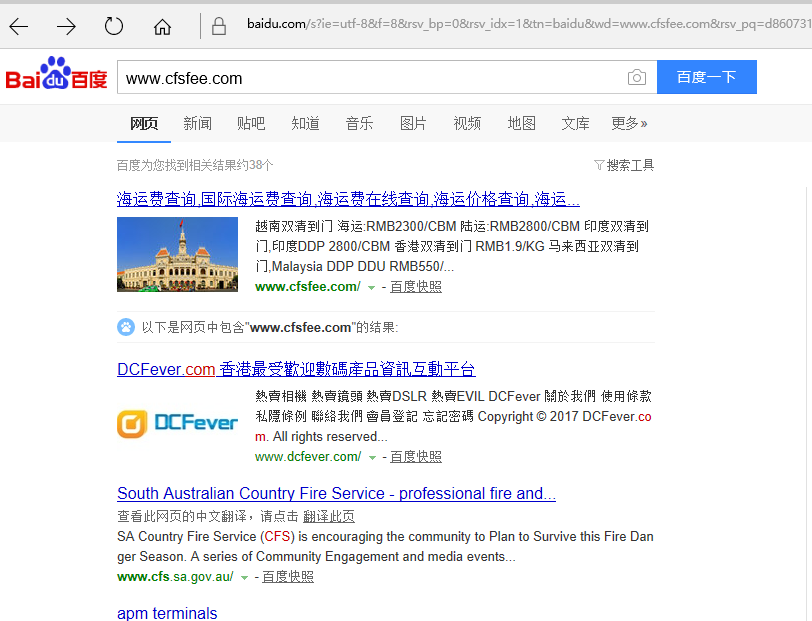The image size is (812, 621).
Task: Open the apm terminals result link
Action: tap(167, 613)
